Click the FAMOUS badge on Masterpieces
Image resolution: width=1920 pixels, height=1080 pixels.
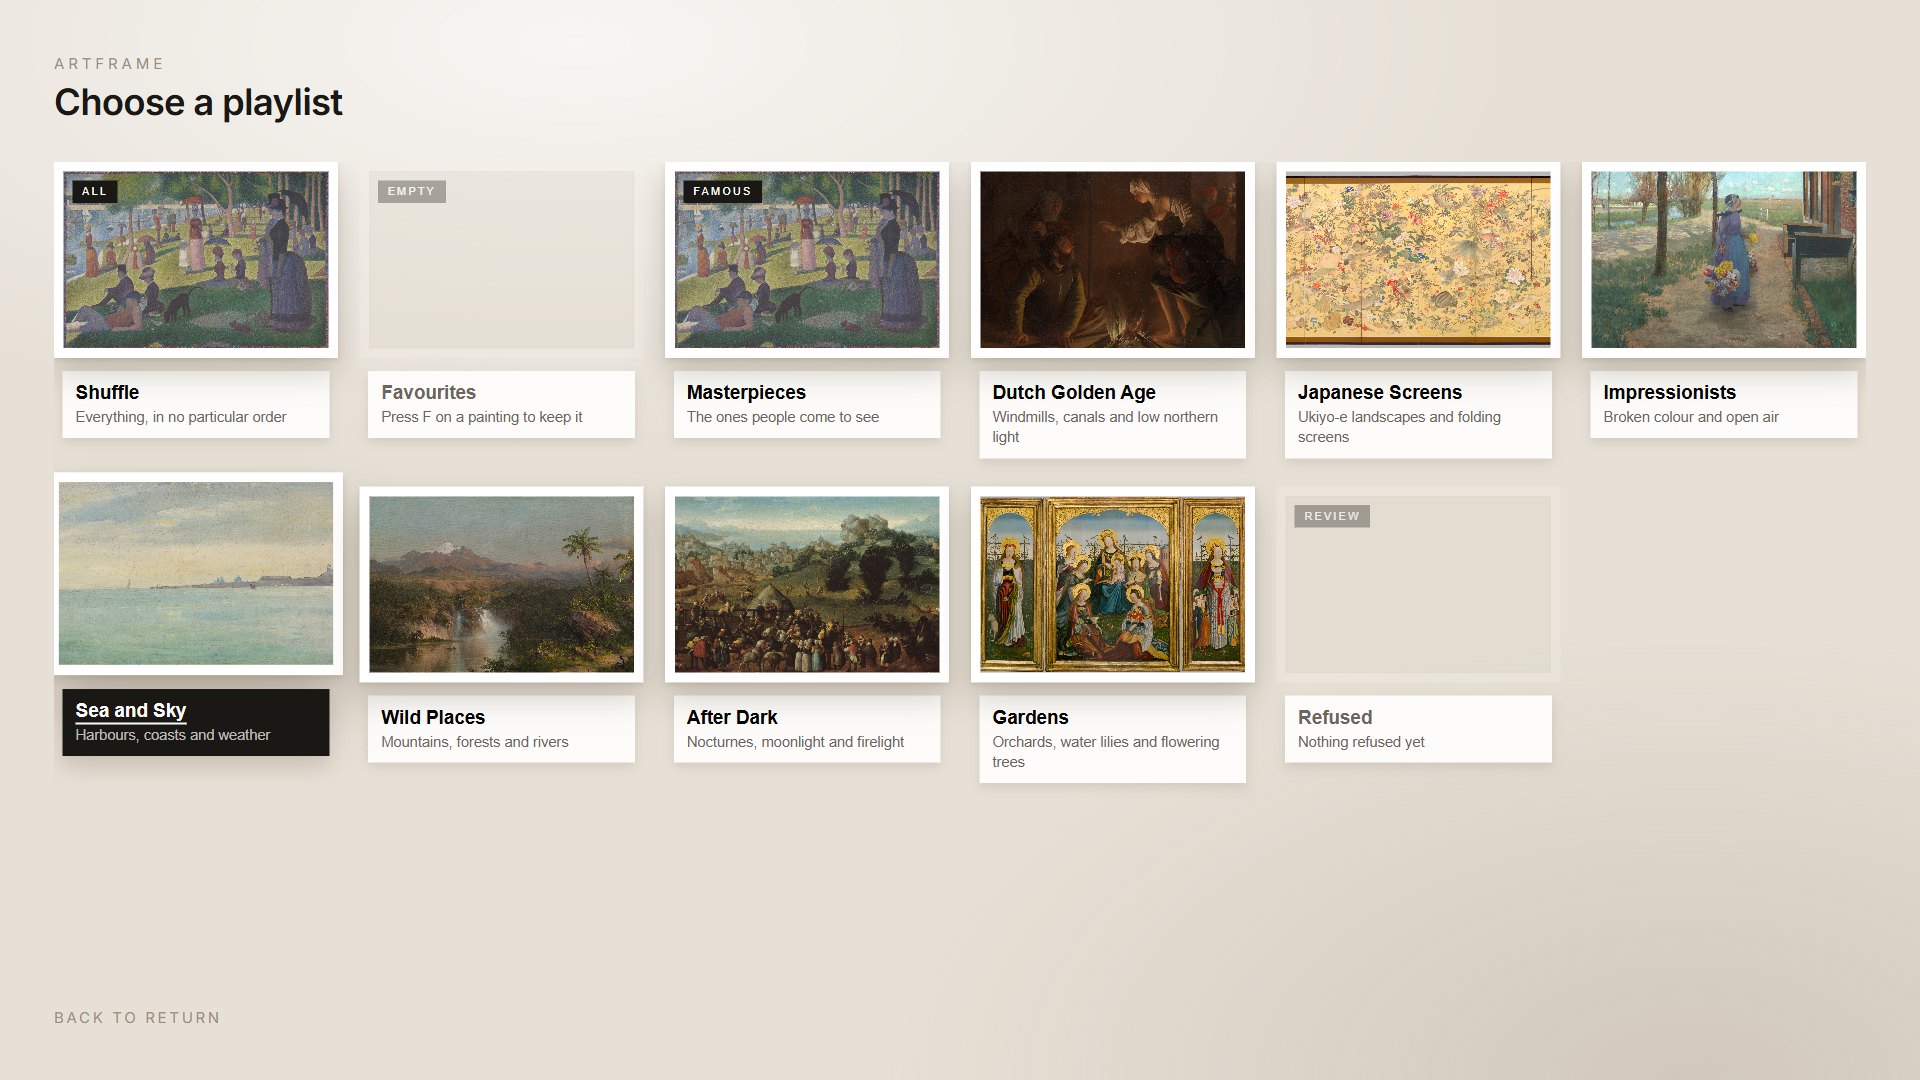(722, 191)
